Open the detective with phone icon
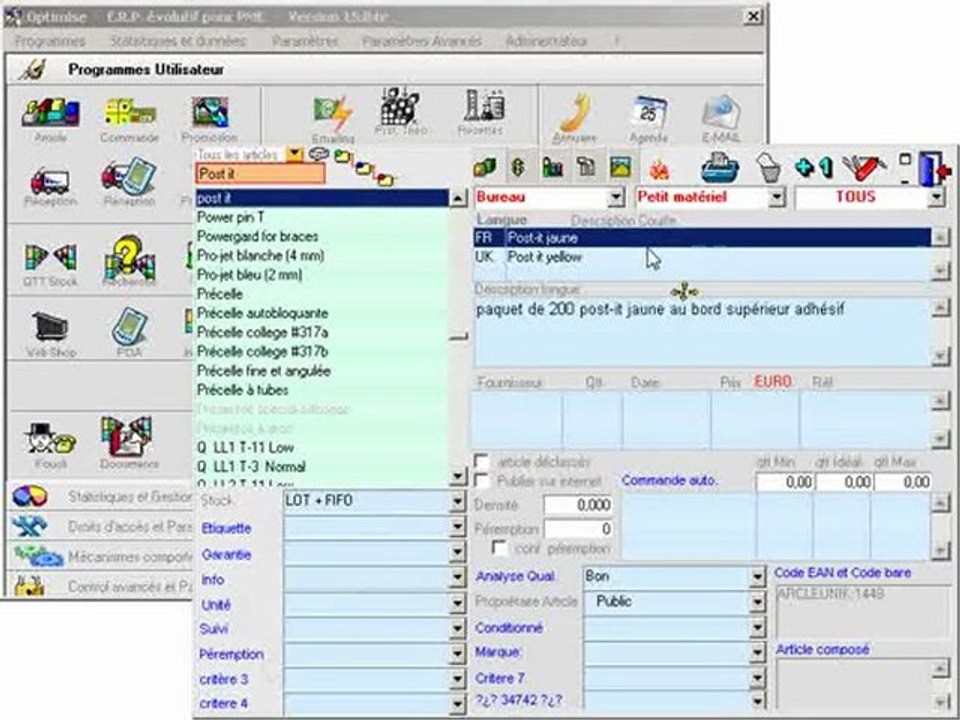This screenshot has width=960, height=720. 50,438
